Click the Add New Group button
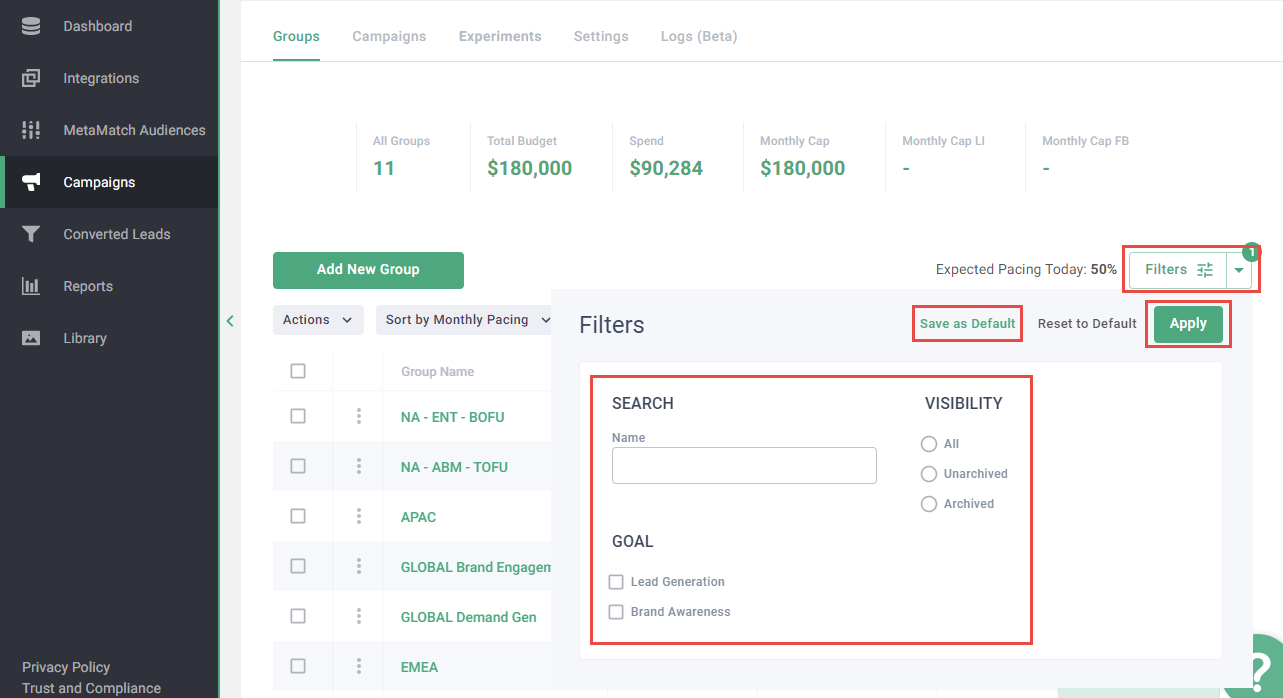The width and height of the screenshot is (1283, 698). click(368, 270)
